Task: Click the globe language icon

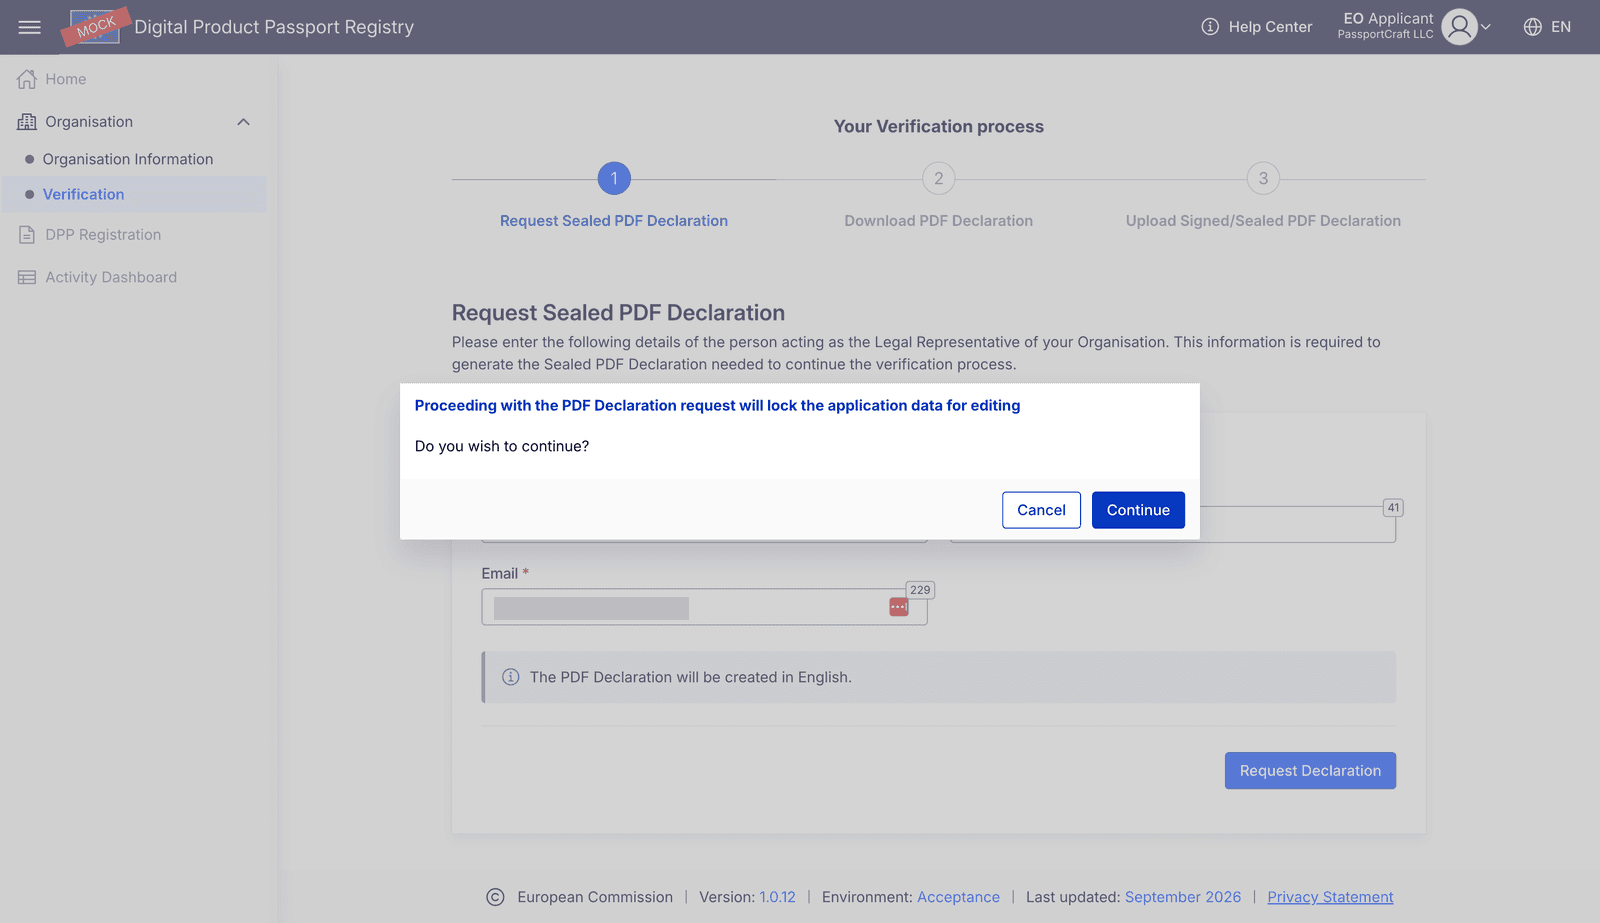Action: tap(1532, 27)
